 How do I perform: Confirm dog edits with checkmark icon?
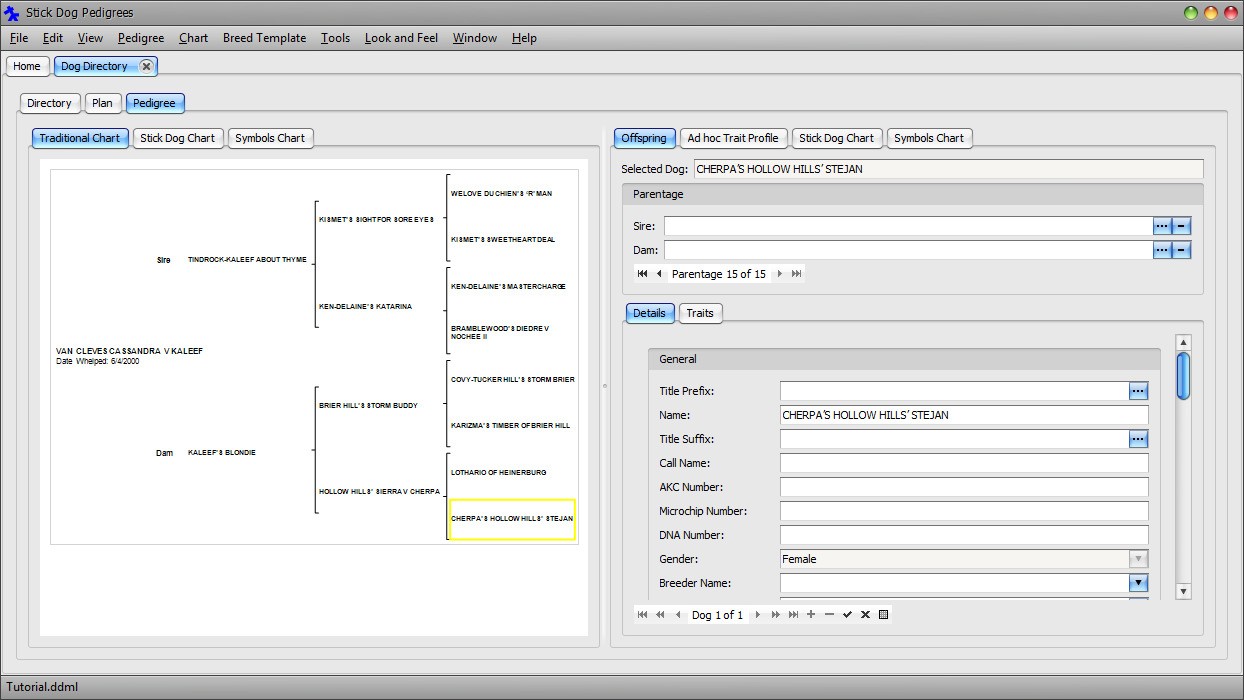point(847,615)
